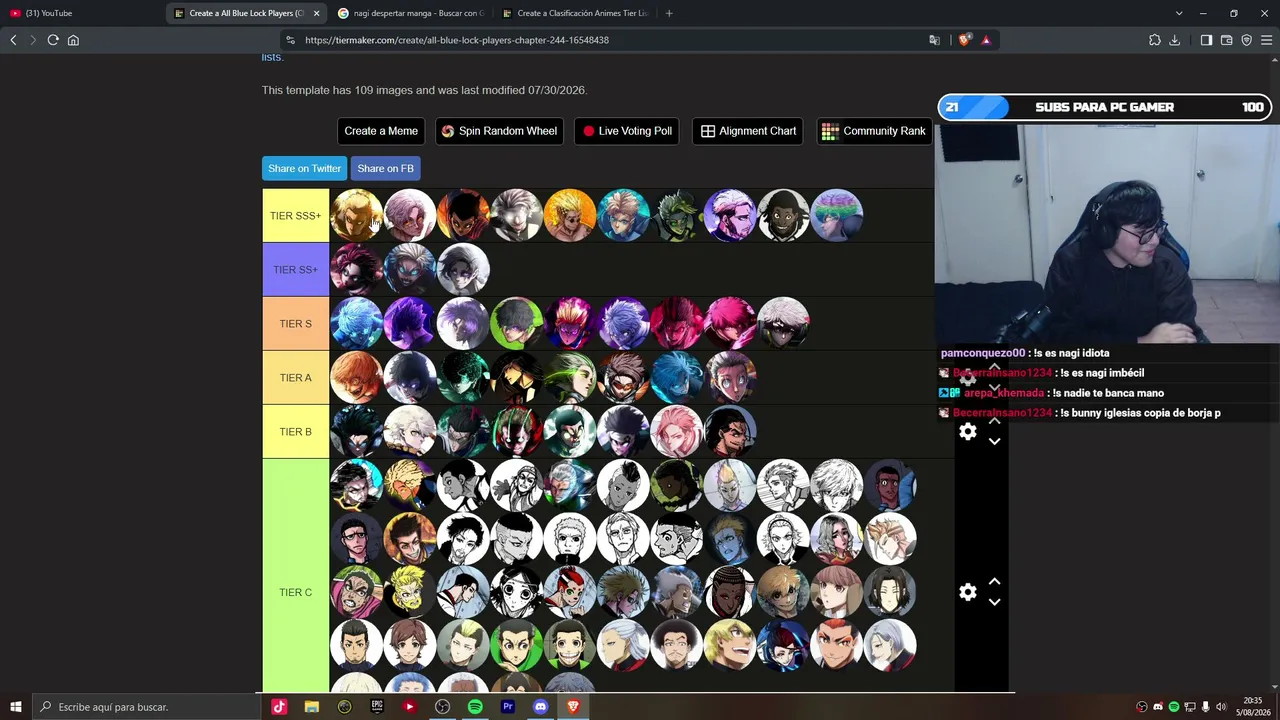Viewport: 1280px width, 720px height.
Task: Open settings gear for TIER C row
Action: click(968, 592)
